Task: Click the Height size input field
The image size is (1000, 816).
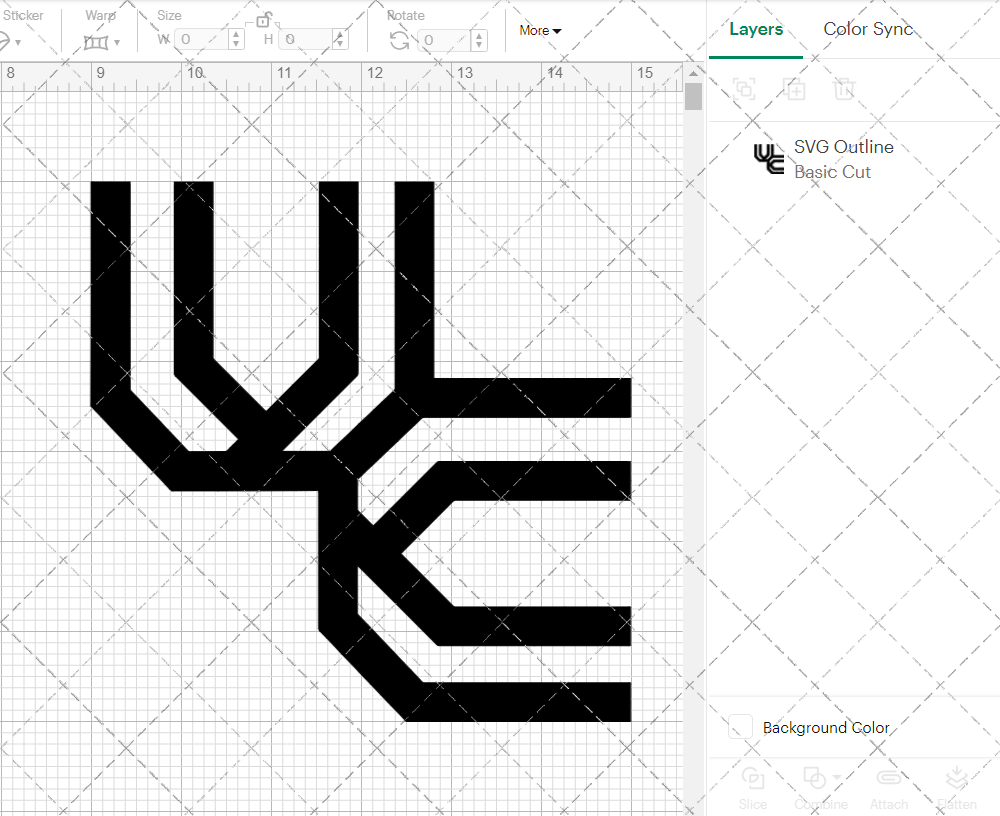Action: click(305, 40)
